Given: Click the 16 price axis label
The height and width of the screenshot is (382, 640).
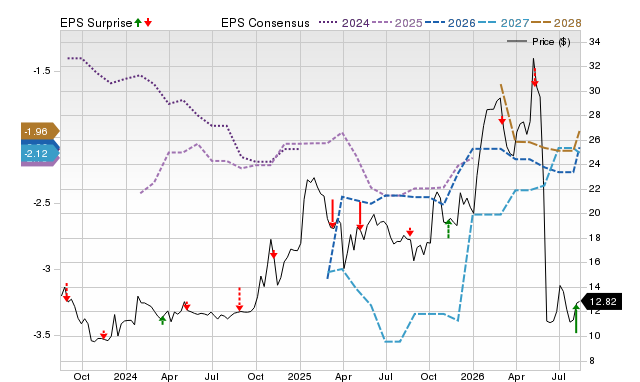Looking at the screenshot, I should pyautogui.click(x=595, y=262).
